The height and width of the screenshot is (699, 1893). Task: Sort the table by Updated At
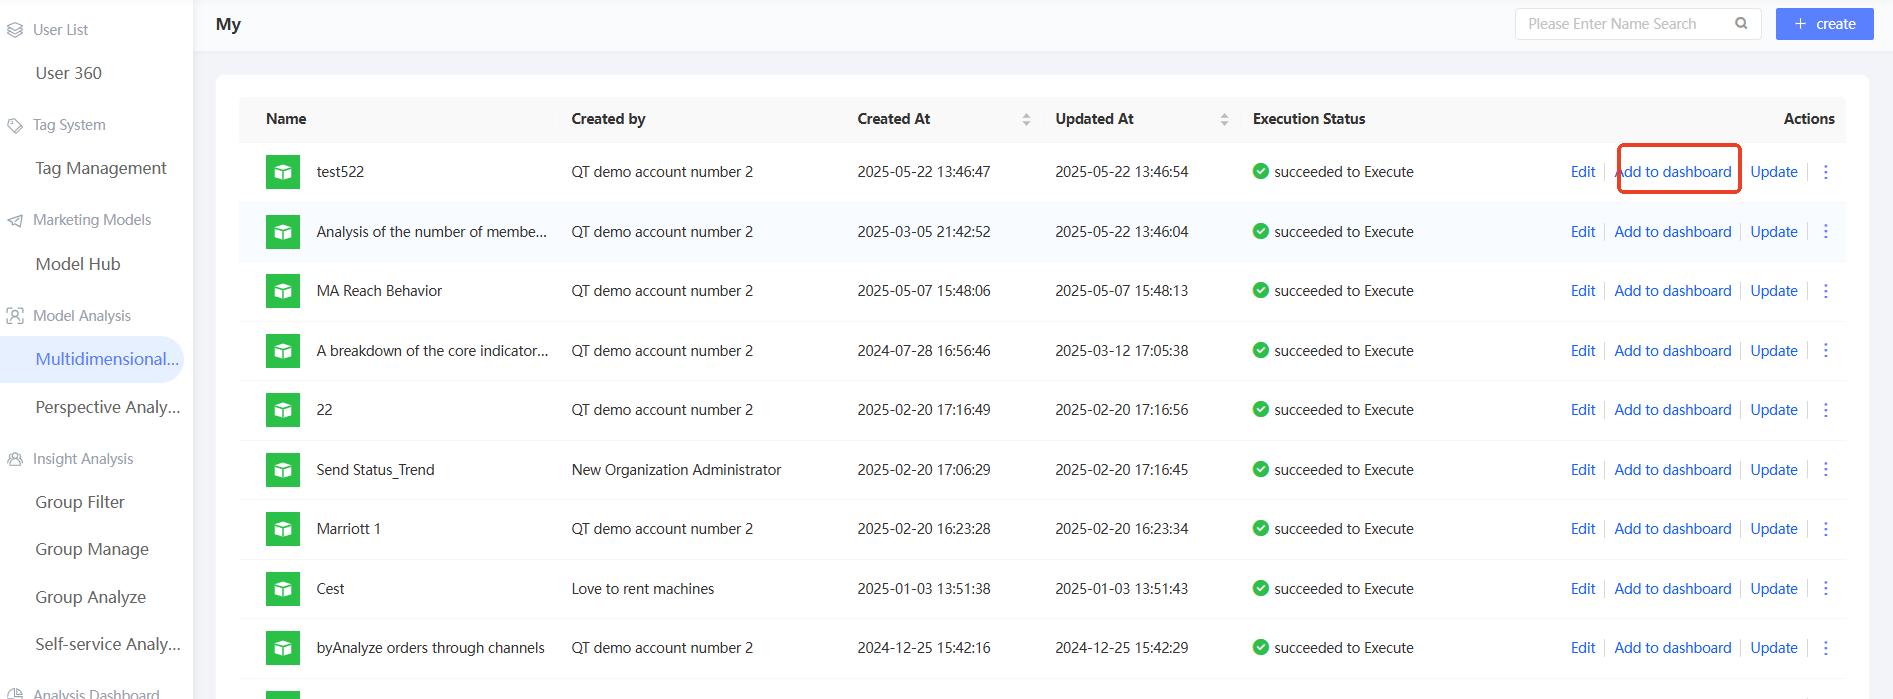pyautogui.click(x=1224, y=119)
